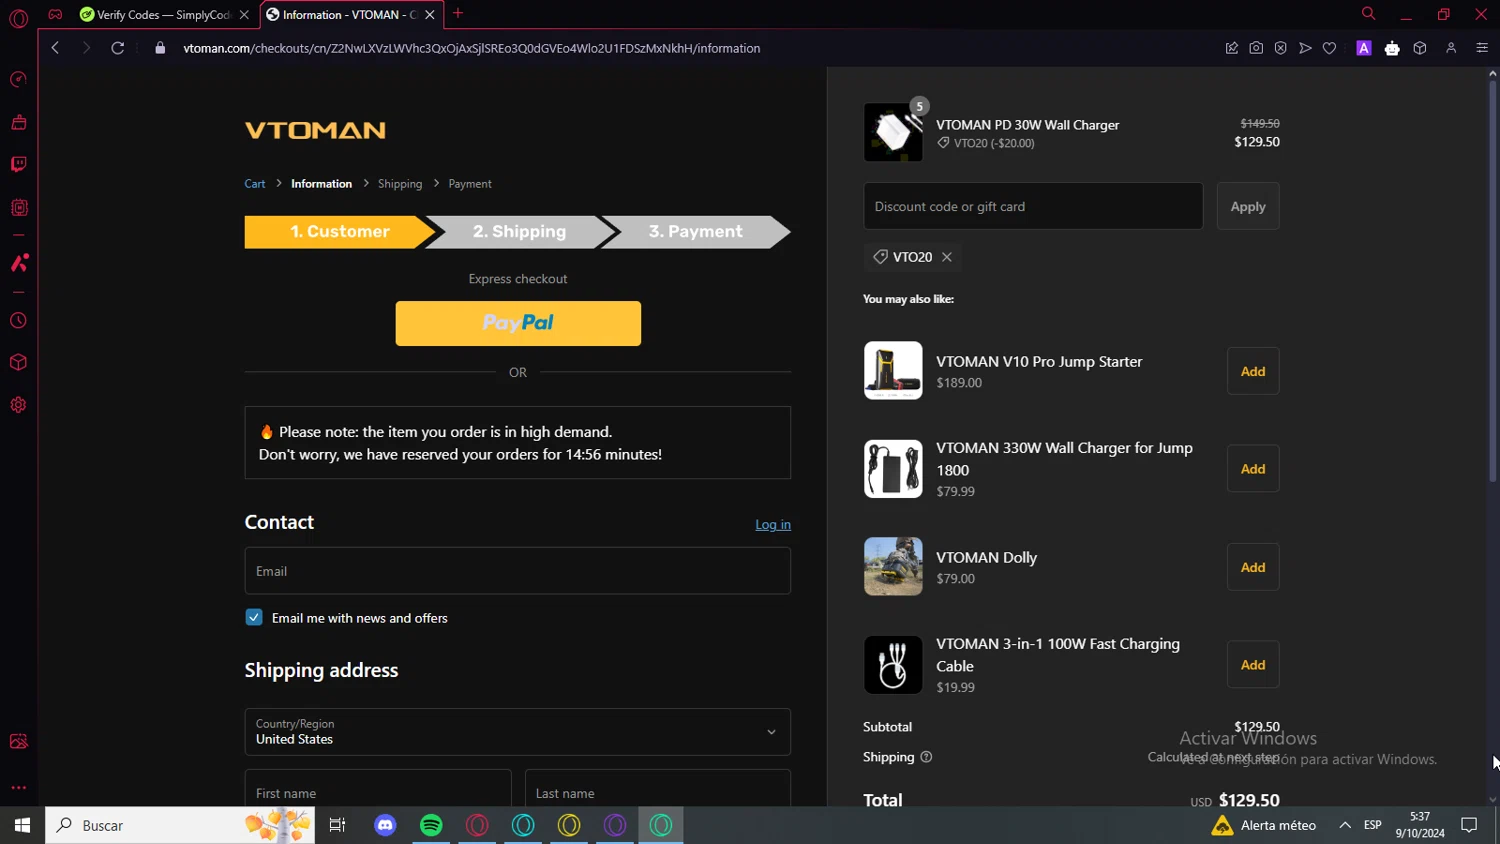Open GX Corner gamepad icon
1500x844 pixels.
(55, 14)
